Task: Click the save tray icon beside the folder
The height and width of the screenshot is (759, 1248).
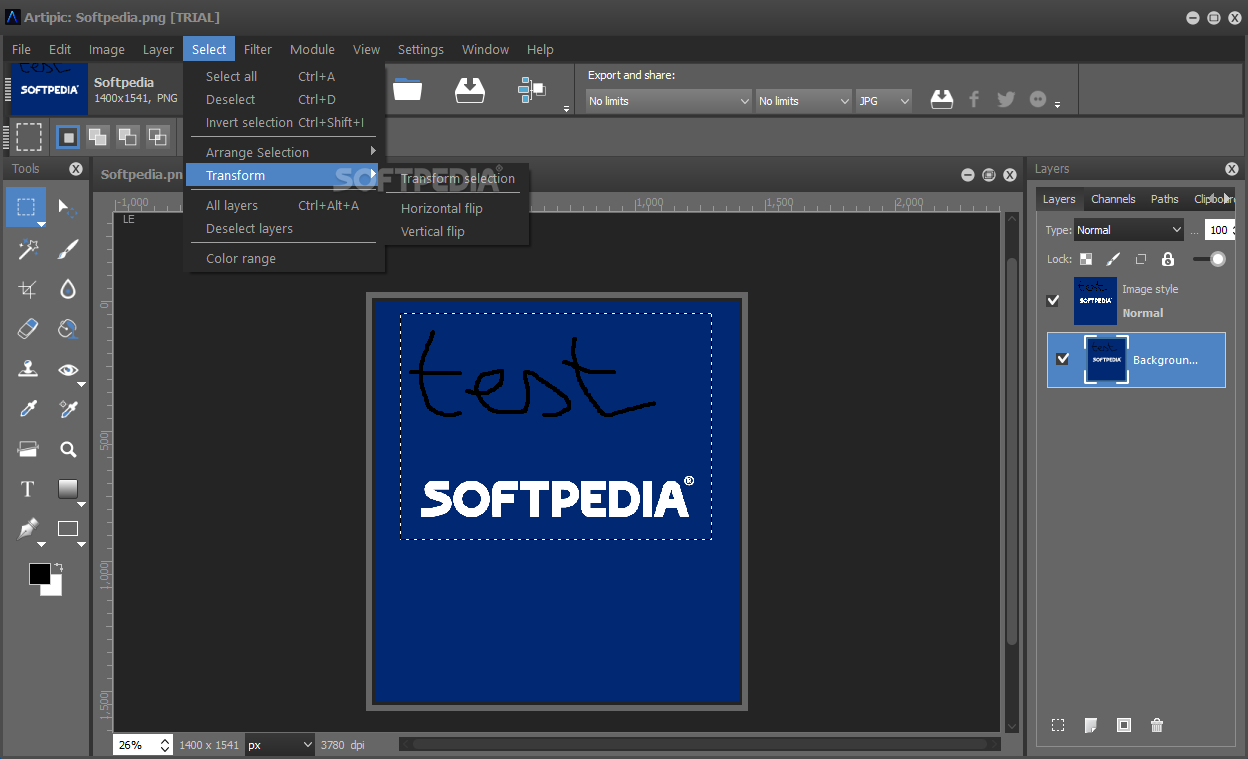Action: point(469,90)
